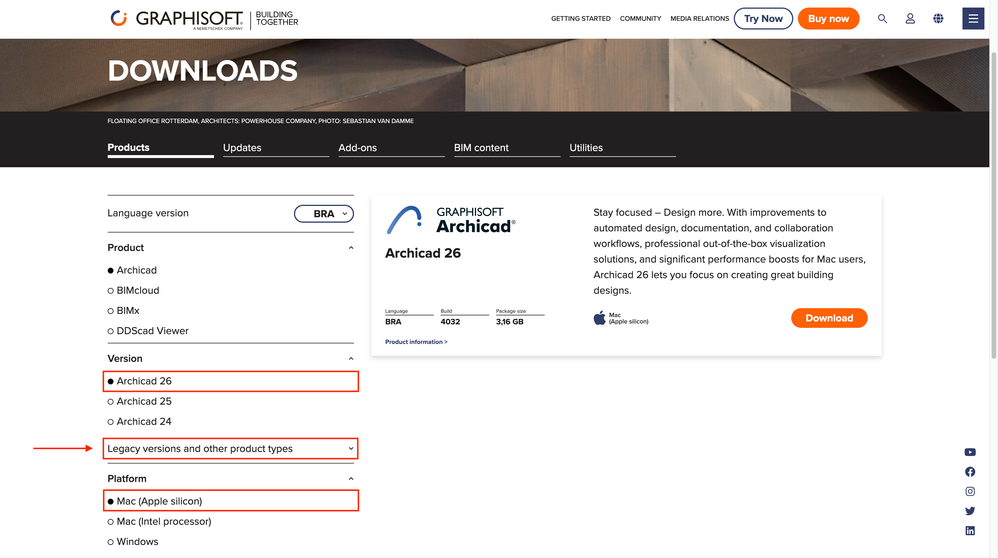Select the DDScad Viewer product option

[148, 331]
